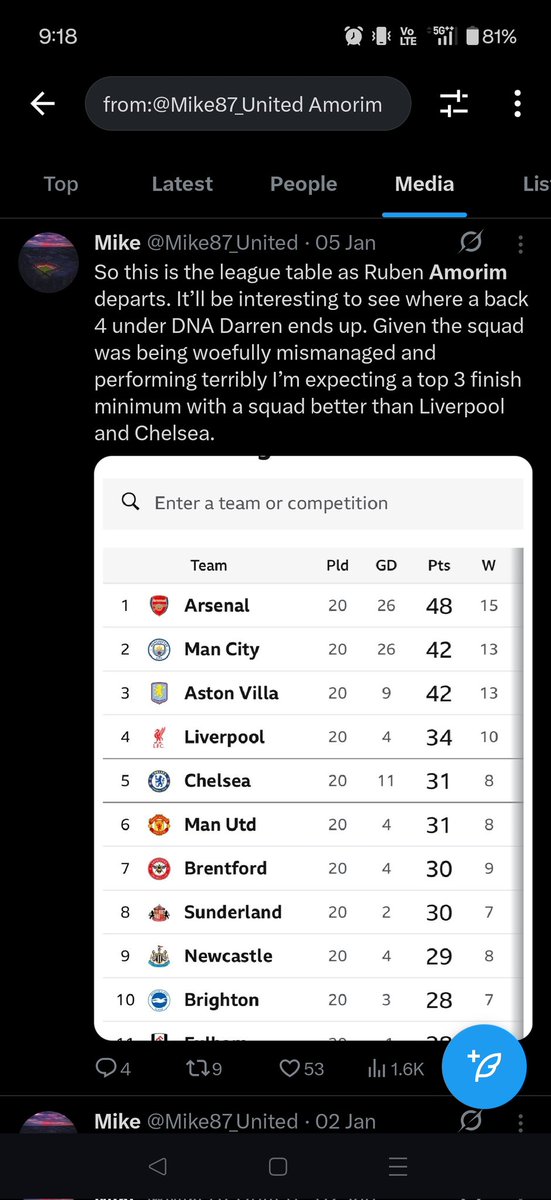Viewport: 551px width, 1200px height.
Task: Open Mike's profile picture avatar
Action: pyautogui.click(x=49, y=262)
